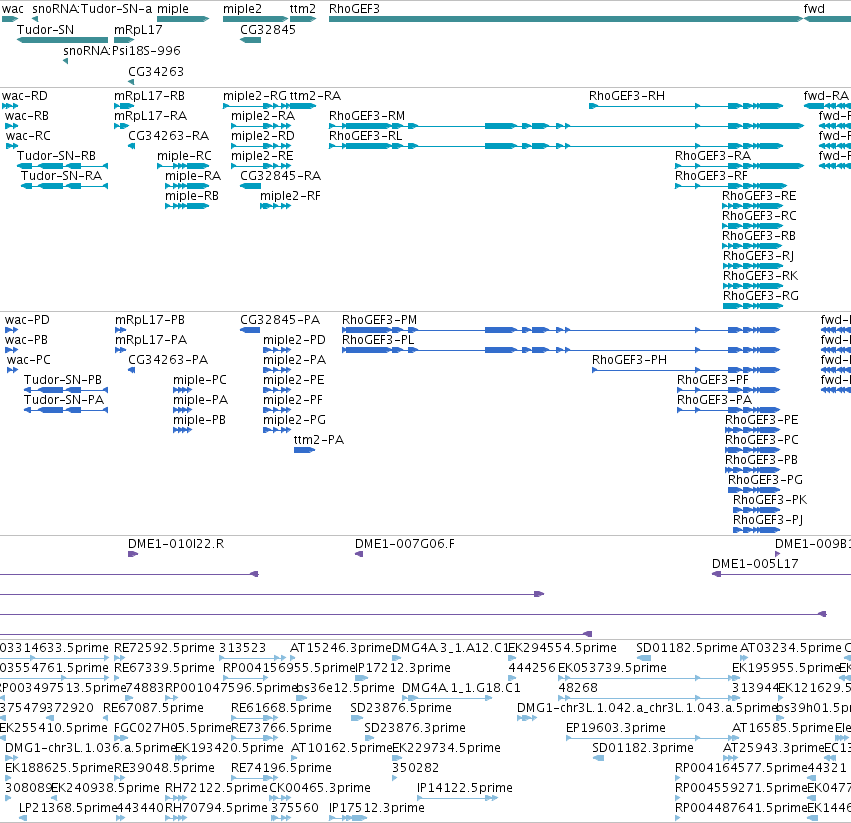Open the DME1-010I22.R BAC end label
Screen dimensions: 851x823
[x=176, y=543]
